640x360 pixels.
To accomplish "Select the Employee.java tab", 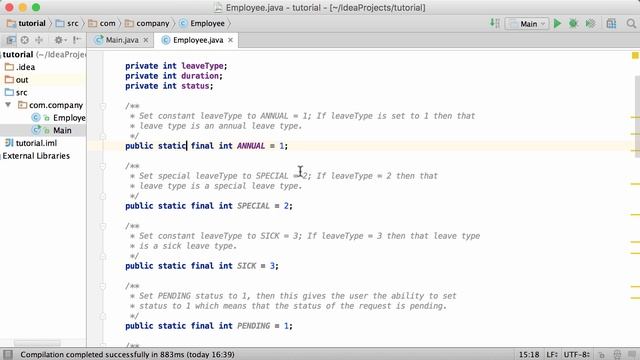I will tap(198, 40).
